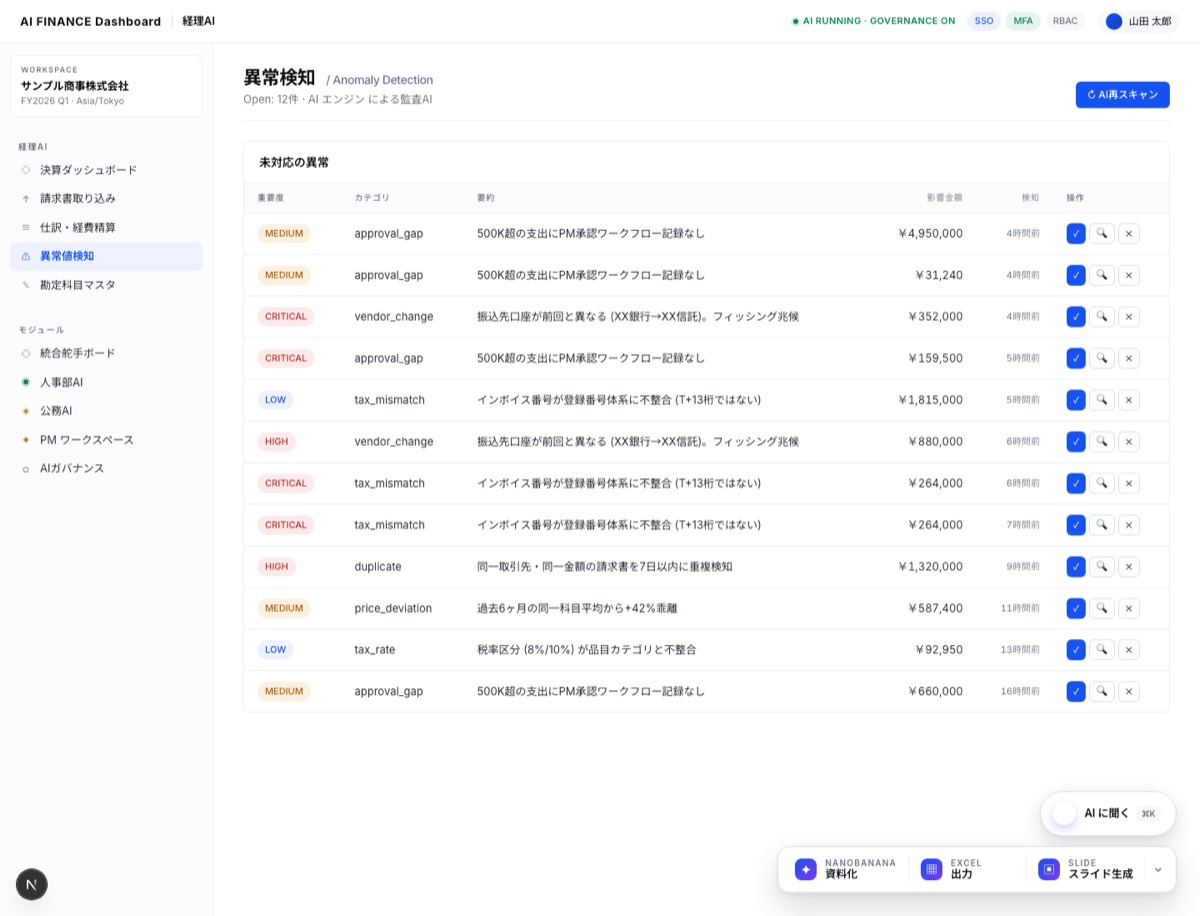Run AI再スキャン rescan
The image size is (1200, 916).
point(1122,95)
